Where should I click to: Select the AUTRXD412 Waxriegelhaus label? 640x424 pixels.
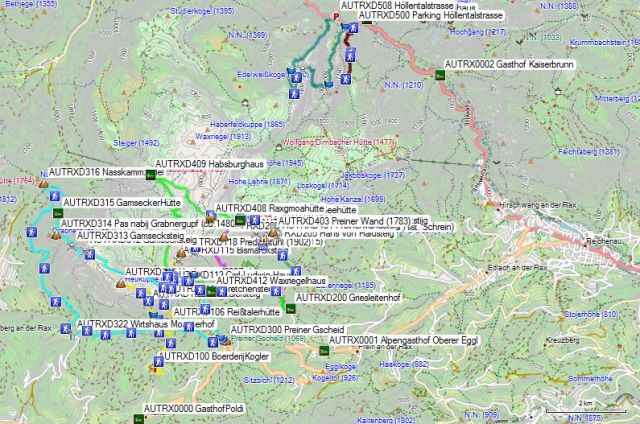268,281
